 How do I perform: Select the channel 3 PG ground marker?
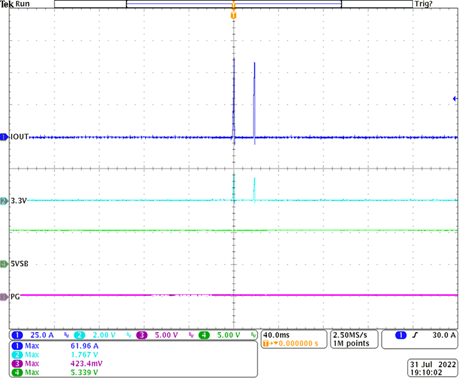click(x=4, y=297)
